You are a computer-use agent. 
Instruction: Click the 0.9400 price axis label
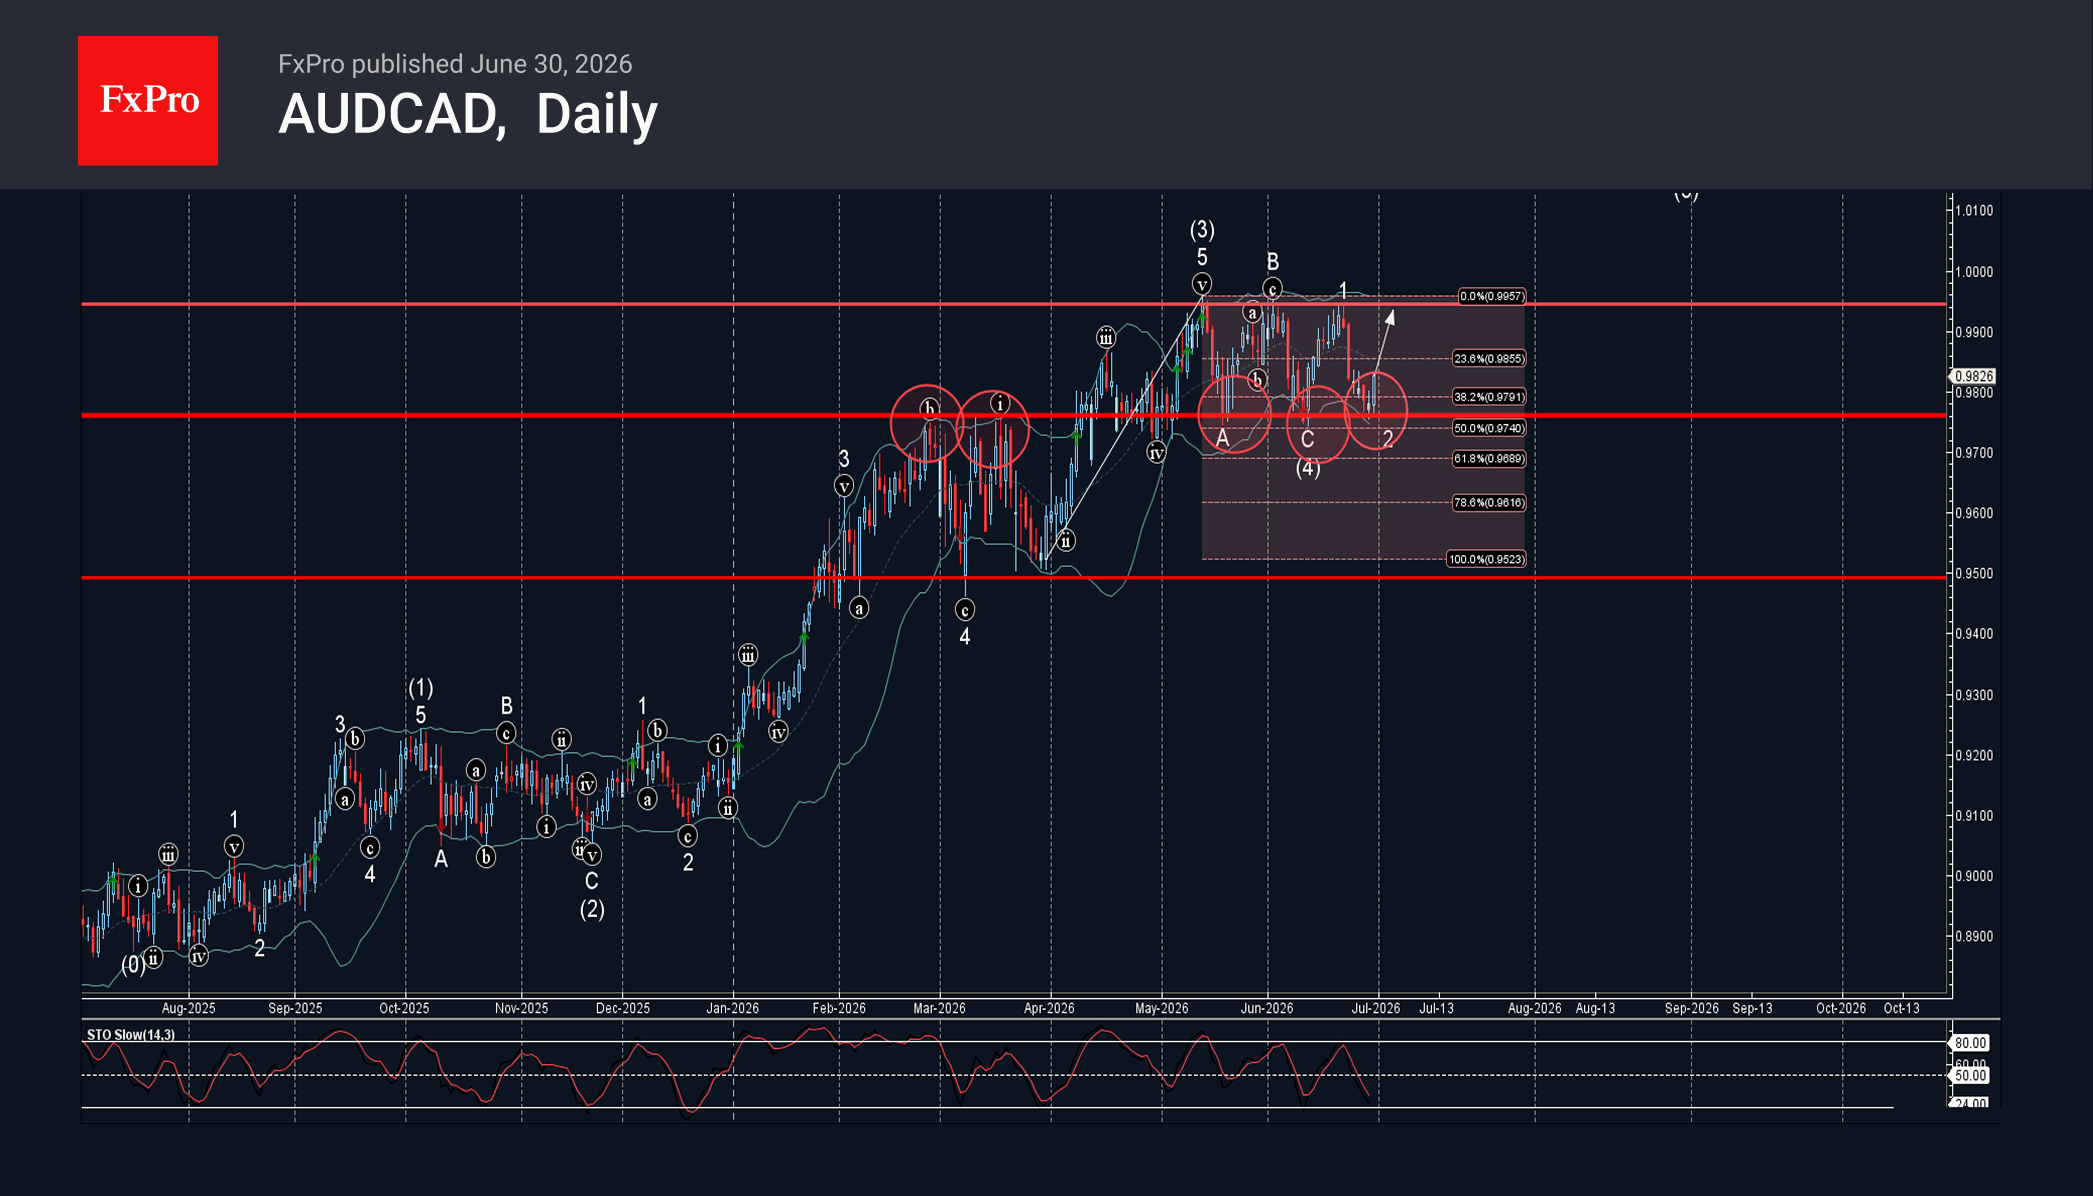click(x=1974, y=634)
